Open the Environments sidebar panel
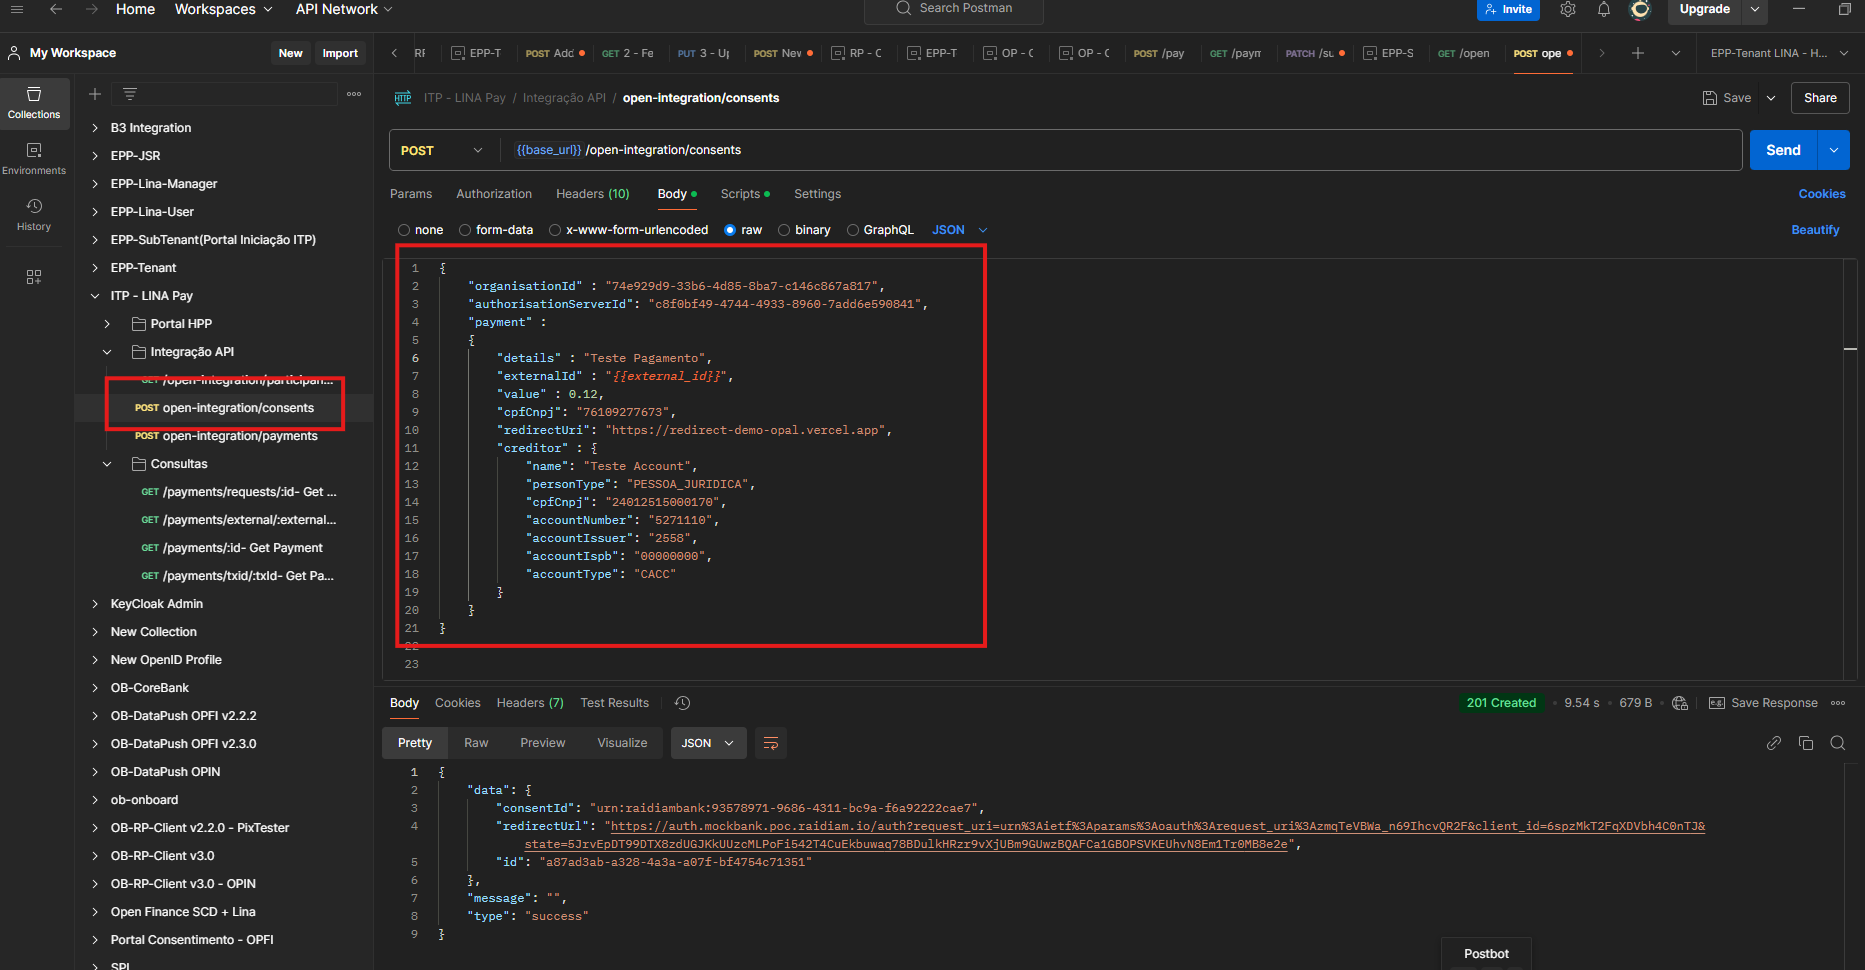 tap(34, 158)
